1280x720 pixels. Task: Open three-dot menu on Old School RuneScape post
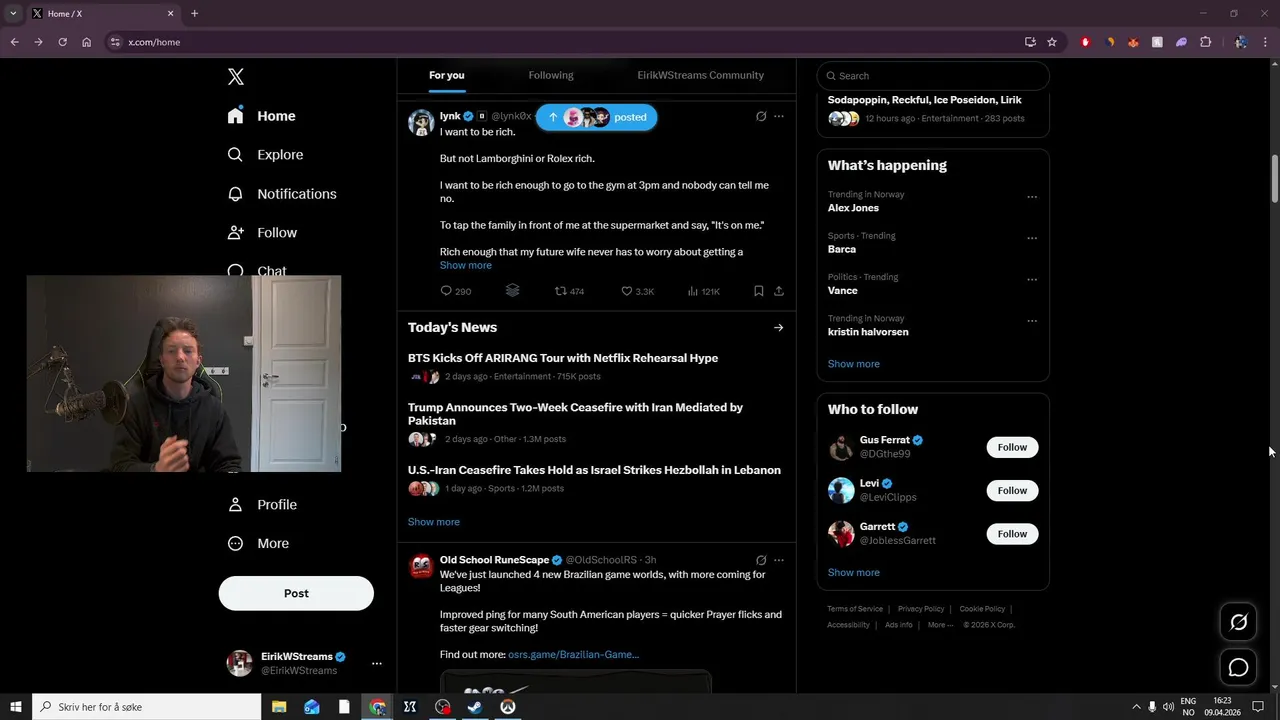[779, 560]
